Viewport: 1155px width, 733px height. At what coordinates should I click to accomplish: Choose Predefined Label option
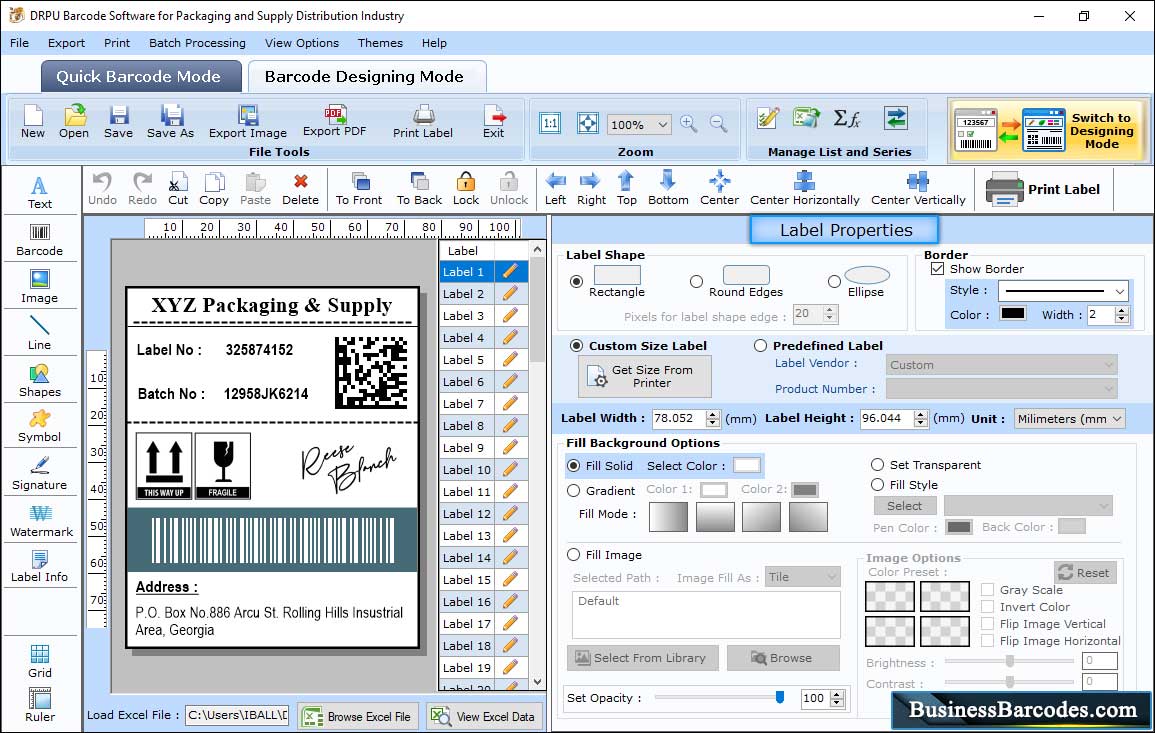pyautogui.click(x=760, y=346)
